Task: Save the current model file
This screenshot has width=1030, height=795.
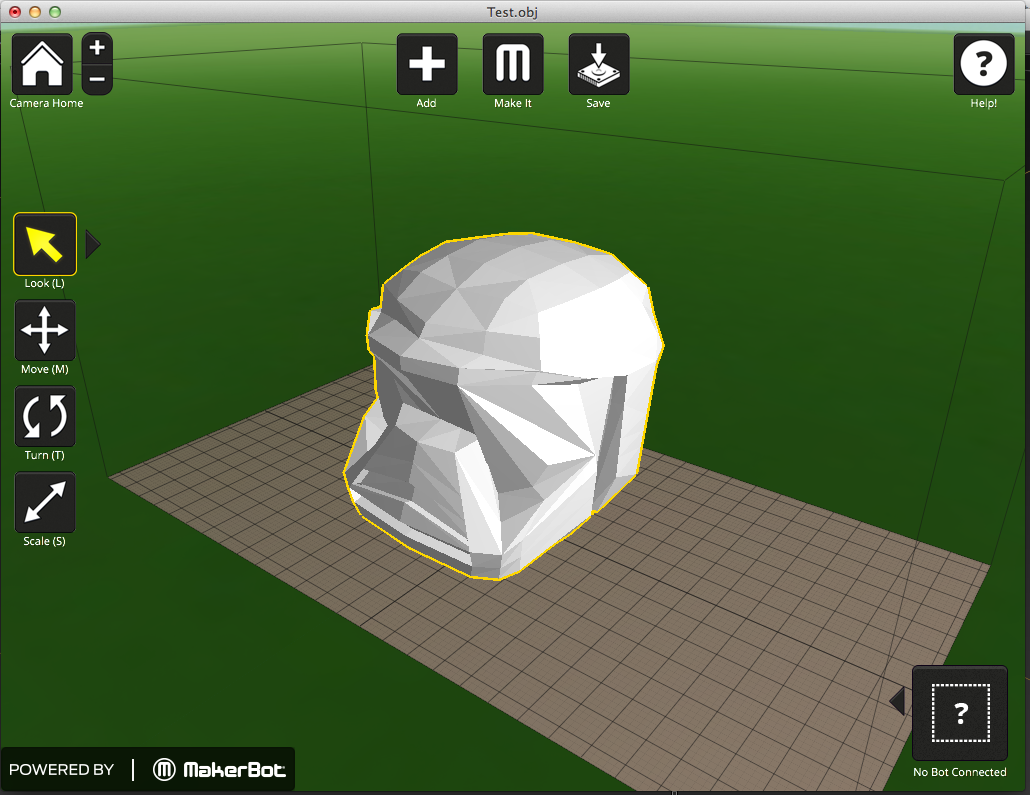Action: [x=598, y=64]
